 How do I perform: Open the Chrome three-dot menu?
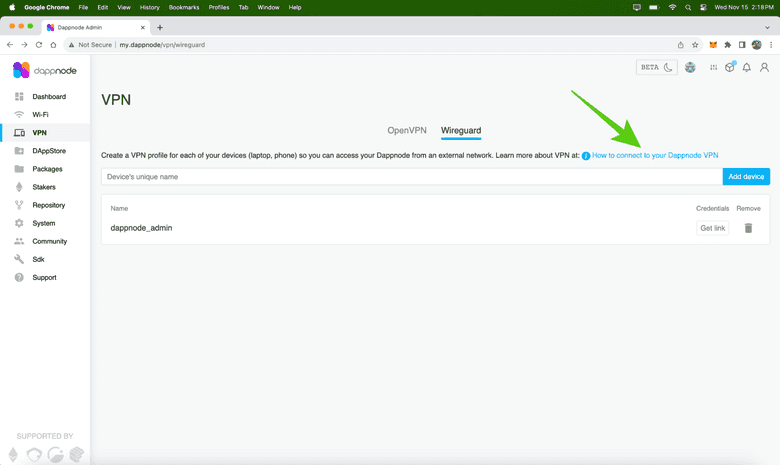click(771, 45)
